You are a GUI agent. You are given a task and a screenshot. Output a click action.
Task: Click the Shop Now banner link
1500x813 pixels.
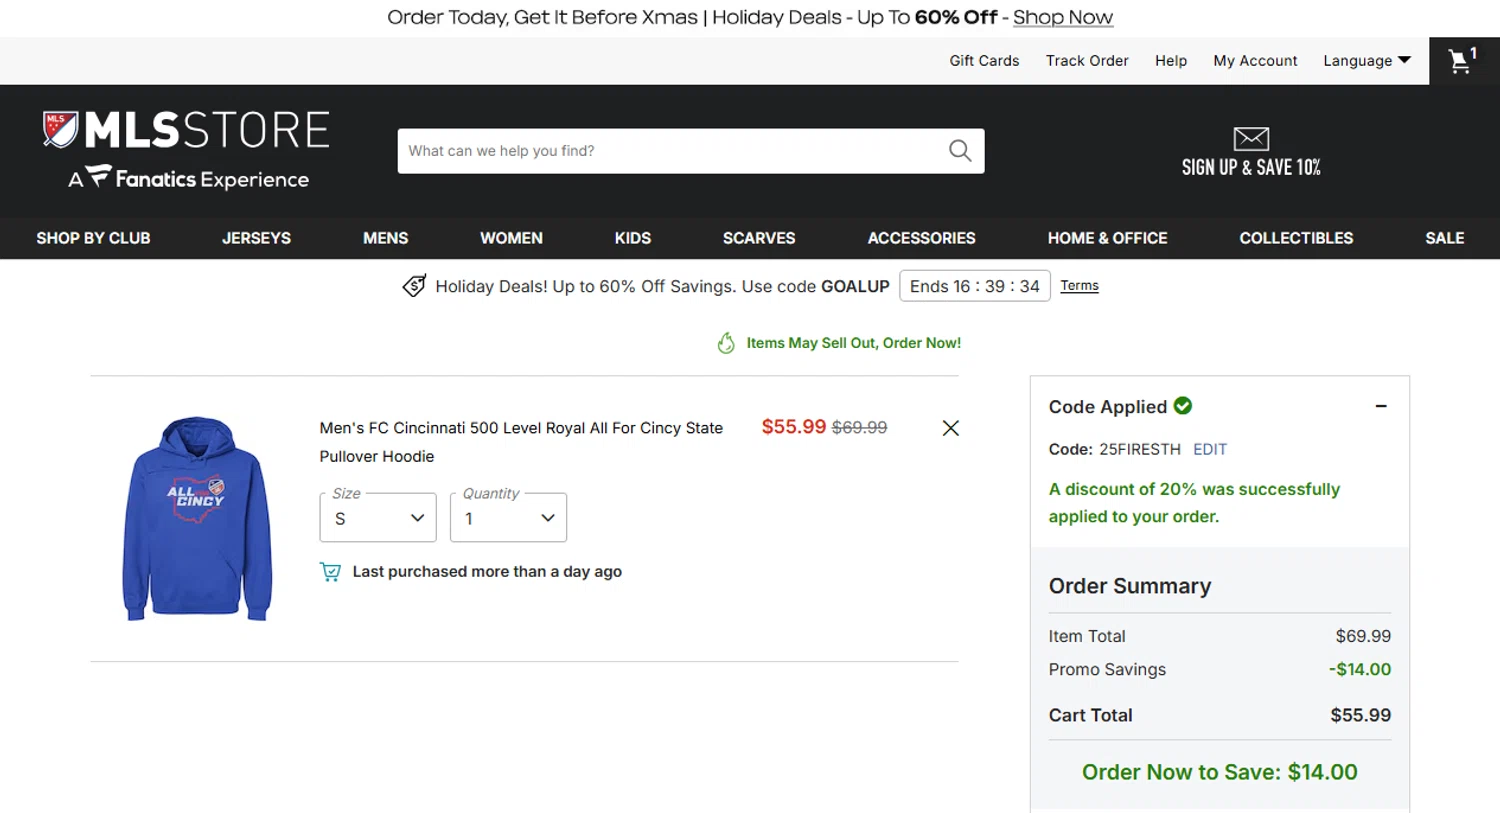coord(1063,17)
